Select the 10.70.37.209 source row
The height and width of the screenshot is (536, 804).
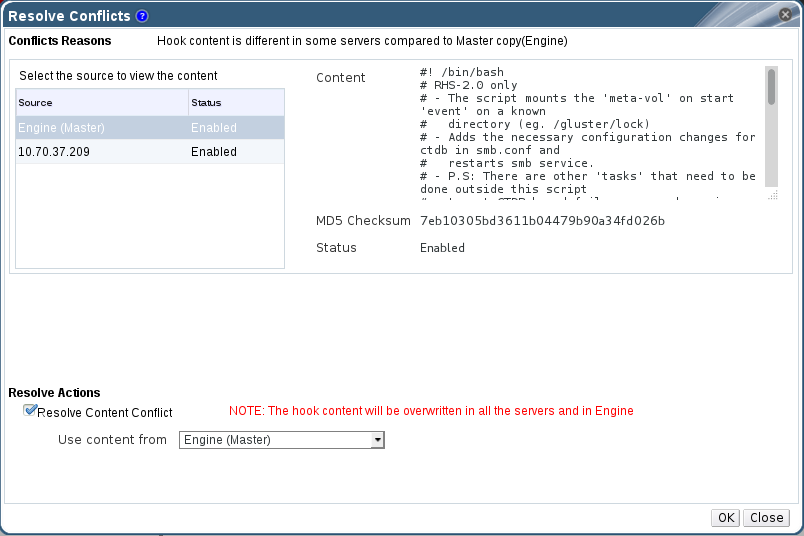102,152
